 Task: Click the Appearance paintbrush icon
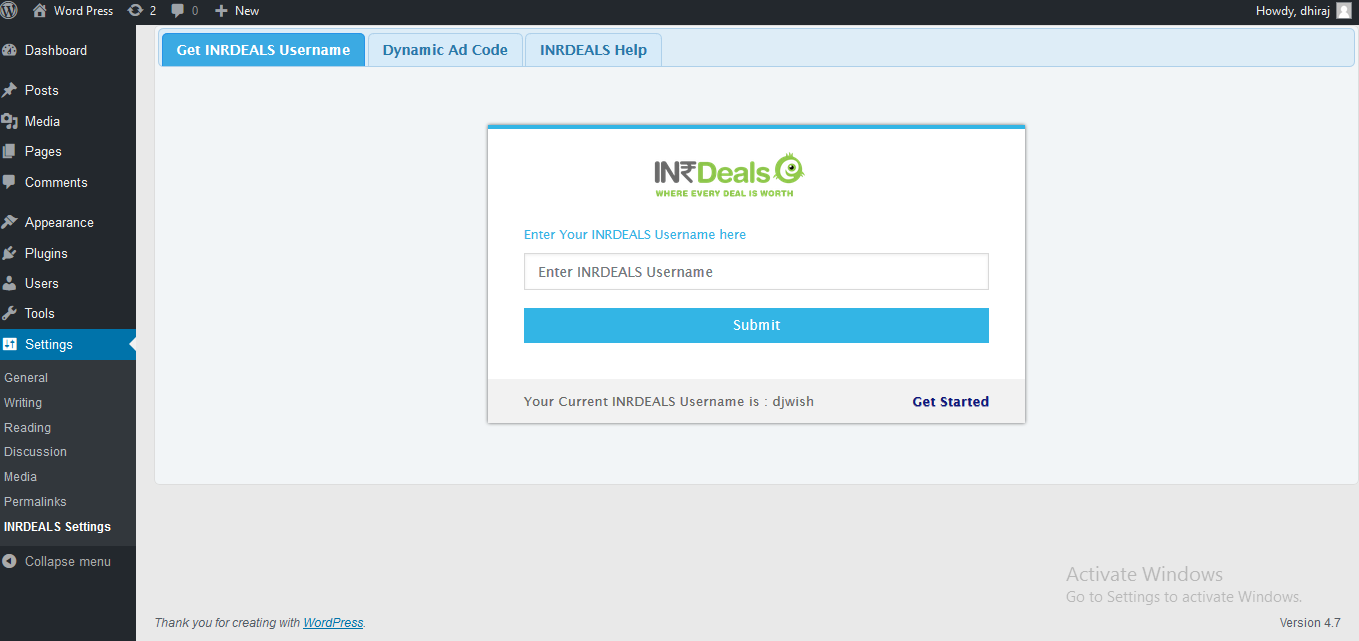(x=9, y=222)
